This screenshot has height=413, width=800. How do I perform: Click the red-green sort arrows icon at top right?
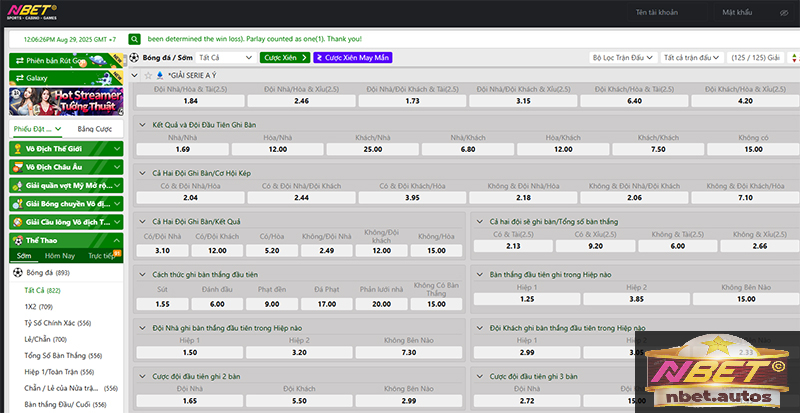coord(790,58)
